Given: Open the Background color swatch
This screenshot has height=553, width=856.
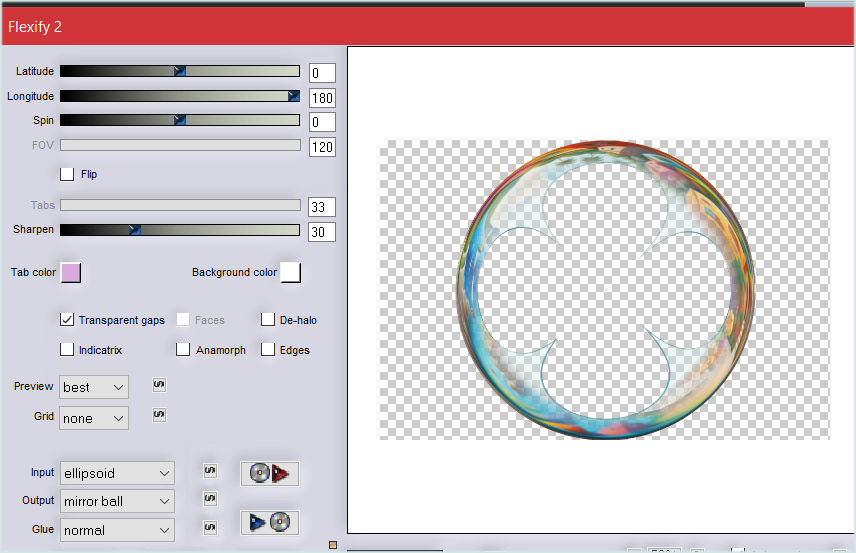Looking at the screenshot, I should coord(290,272).
